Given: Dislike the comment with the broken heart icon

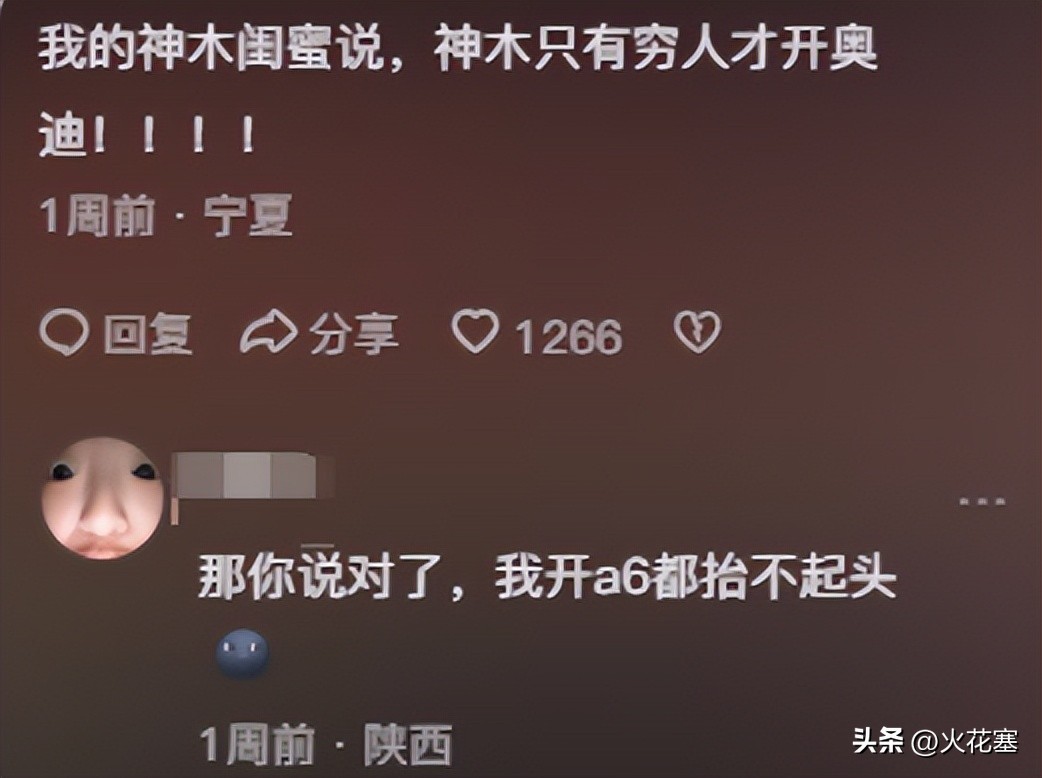Looking at the screenshot, I should point(697,332).
